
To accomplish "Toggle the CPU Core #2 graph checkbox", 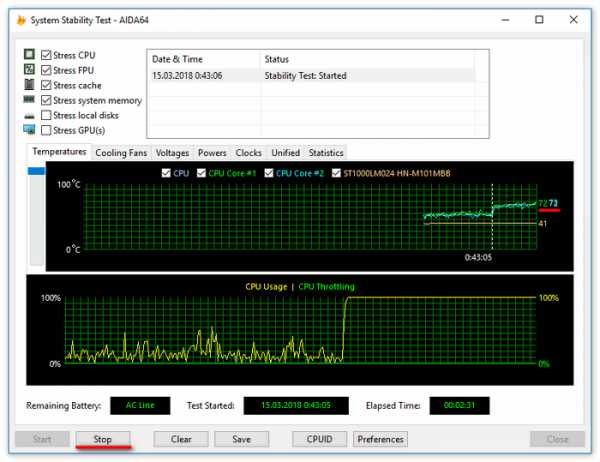I will coord(269,173).
